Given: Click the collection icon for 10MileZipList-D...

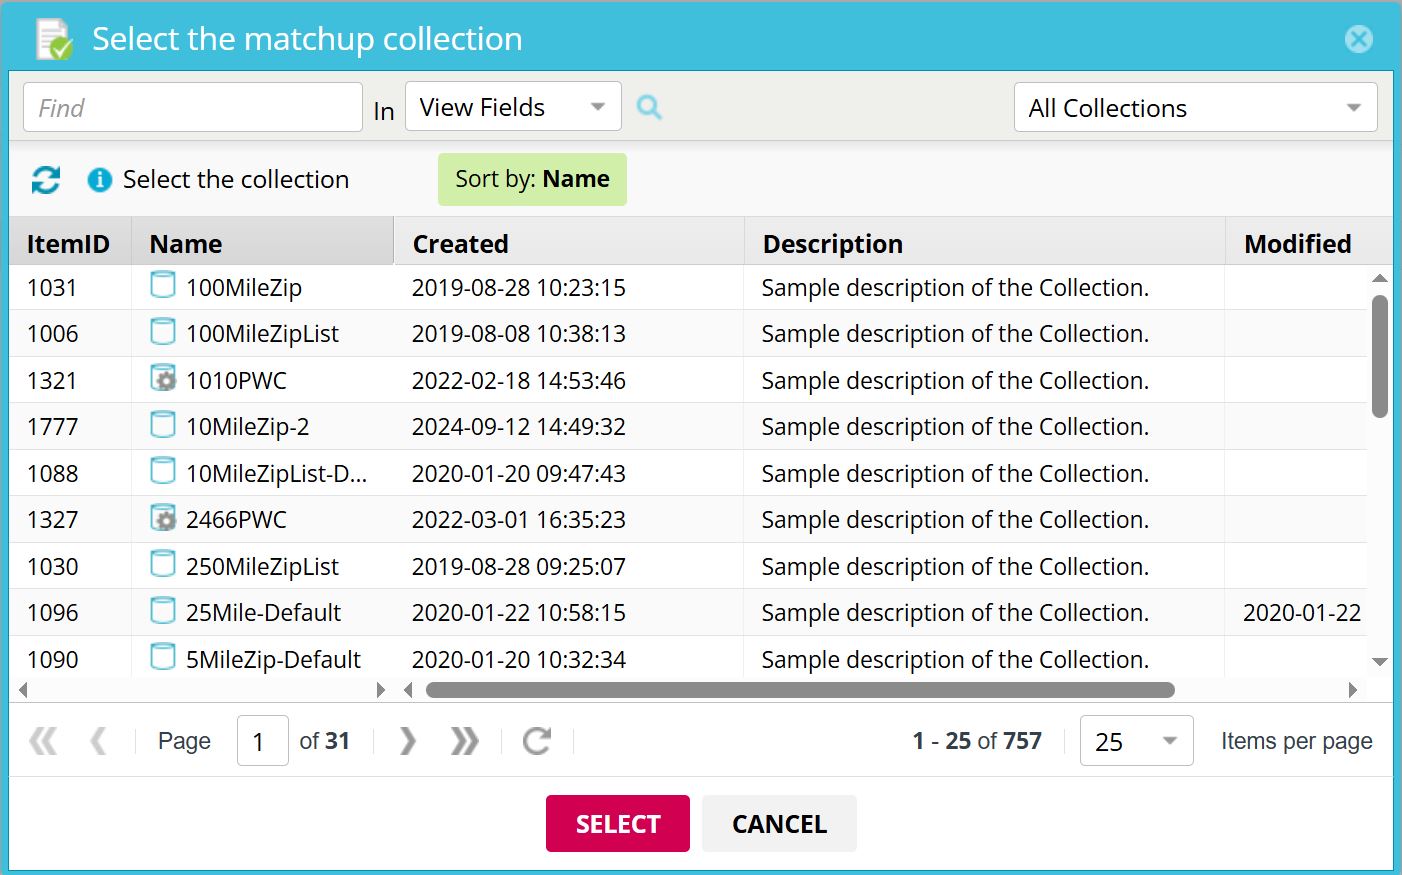Looking at the screenshot, I should click(x=163, y=471).
